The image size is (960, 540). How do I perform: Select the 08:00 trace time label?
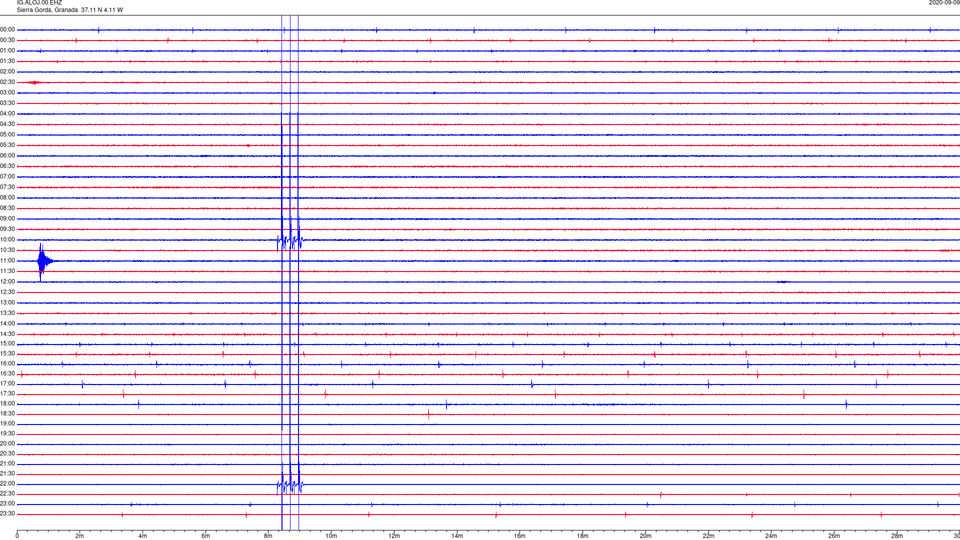(7, 198)
